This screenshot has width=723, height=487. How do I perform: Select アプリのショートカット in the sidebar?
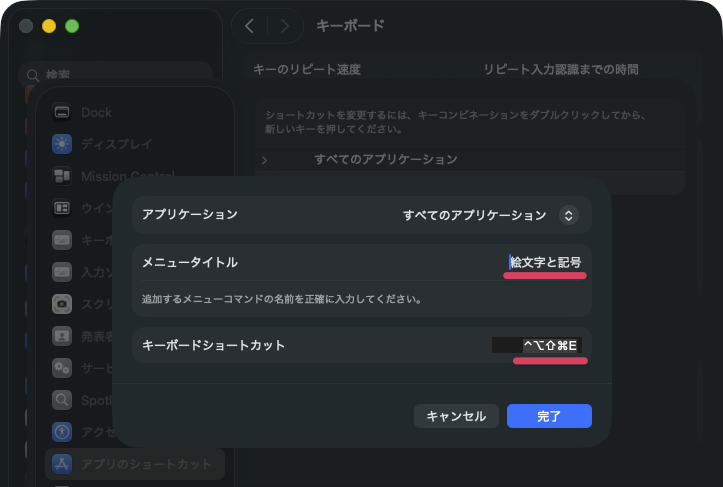(x=135, y=464)
